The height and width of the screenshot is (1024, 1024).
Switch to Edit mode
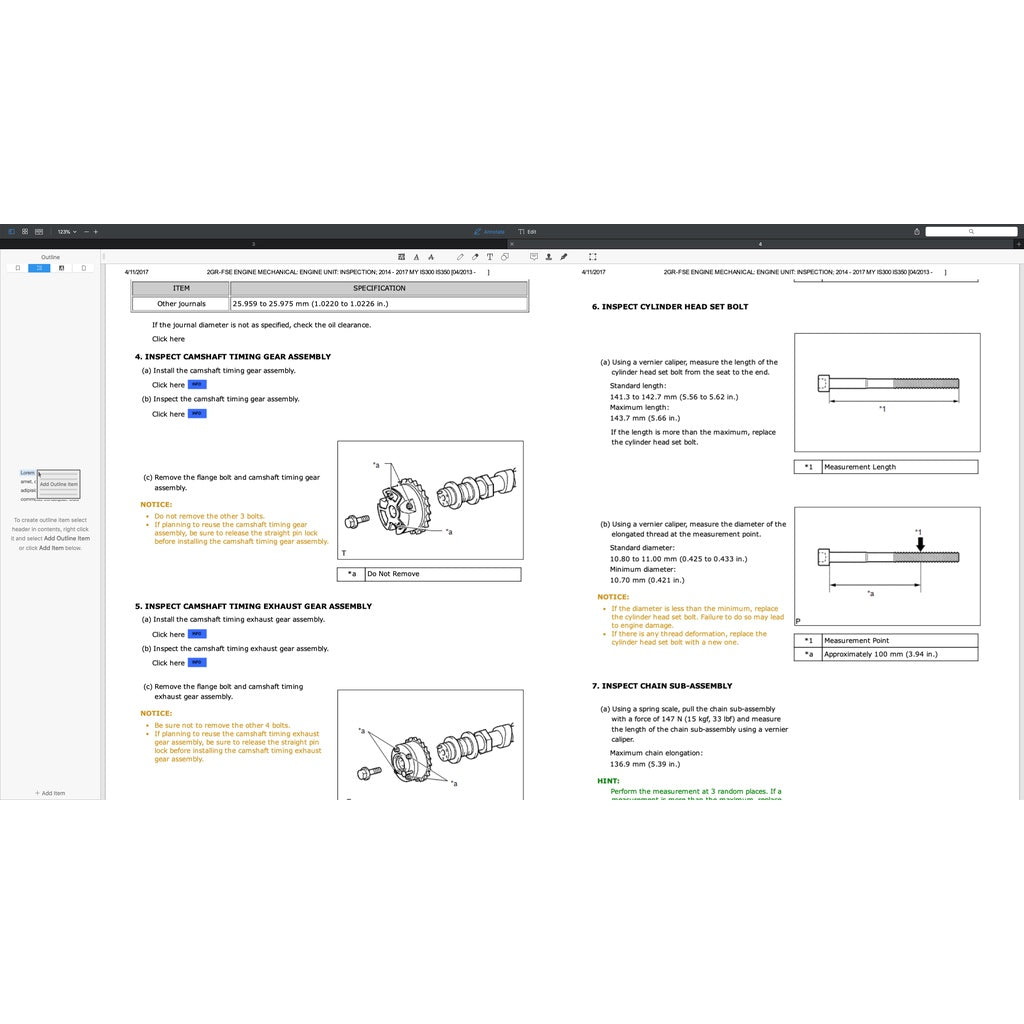[527, 231]
